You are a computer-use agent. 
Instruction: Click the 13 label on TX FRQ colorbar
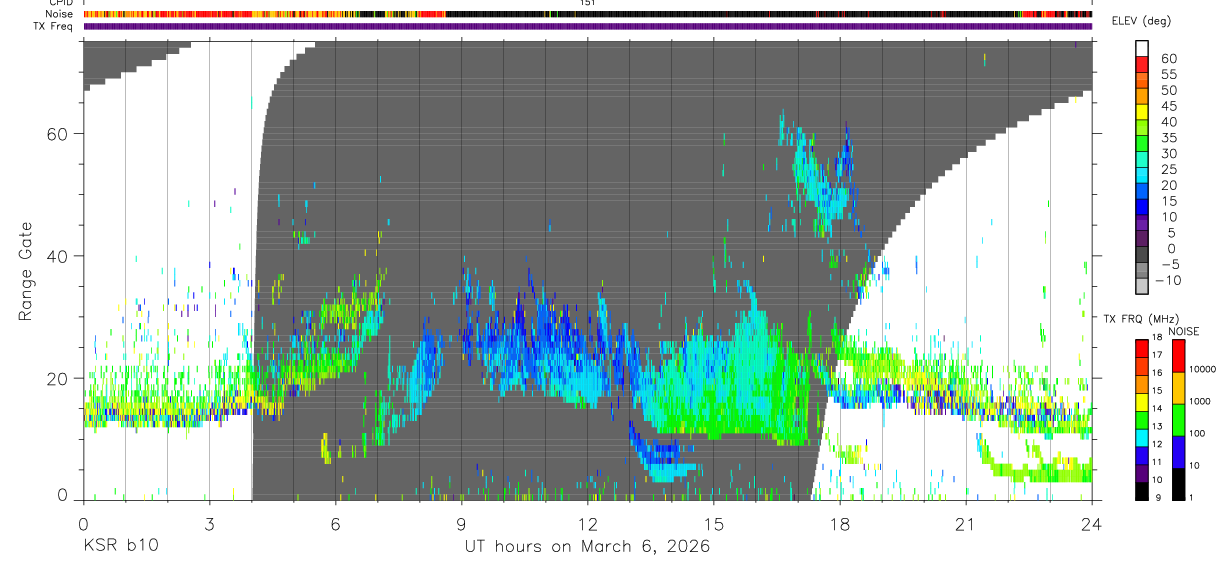[1157, 426]
